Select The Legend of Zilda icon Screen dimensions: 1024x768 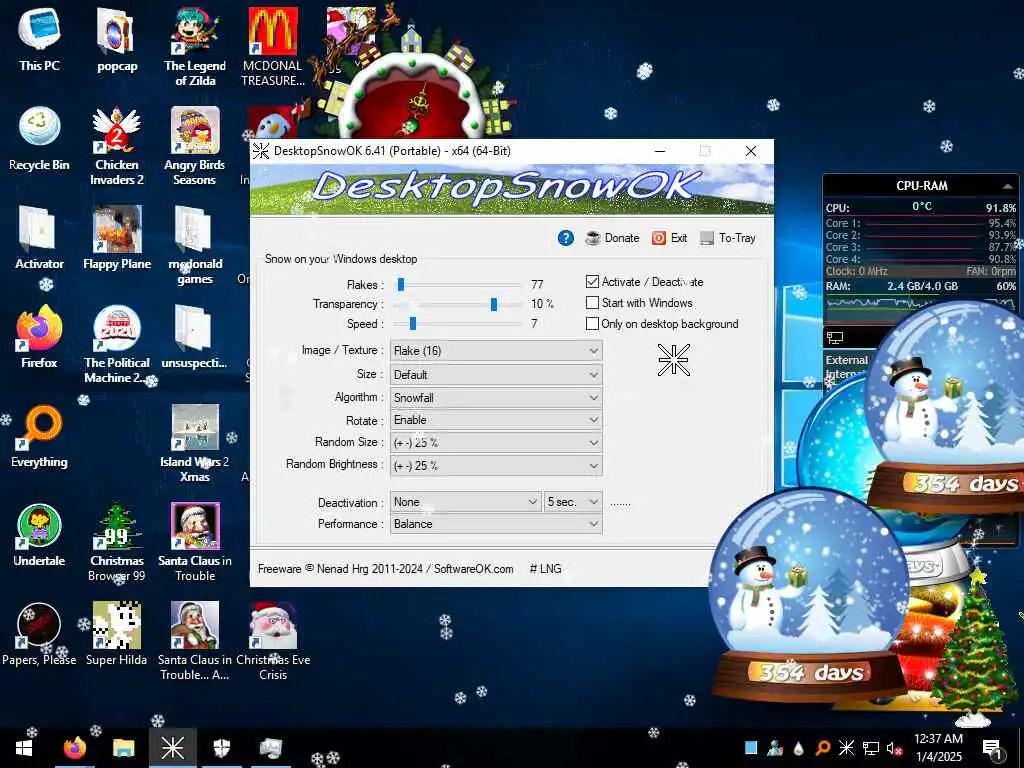coord(195,47)
